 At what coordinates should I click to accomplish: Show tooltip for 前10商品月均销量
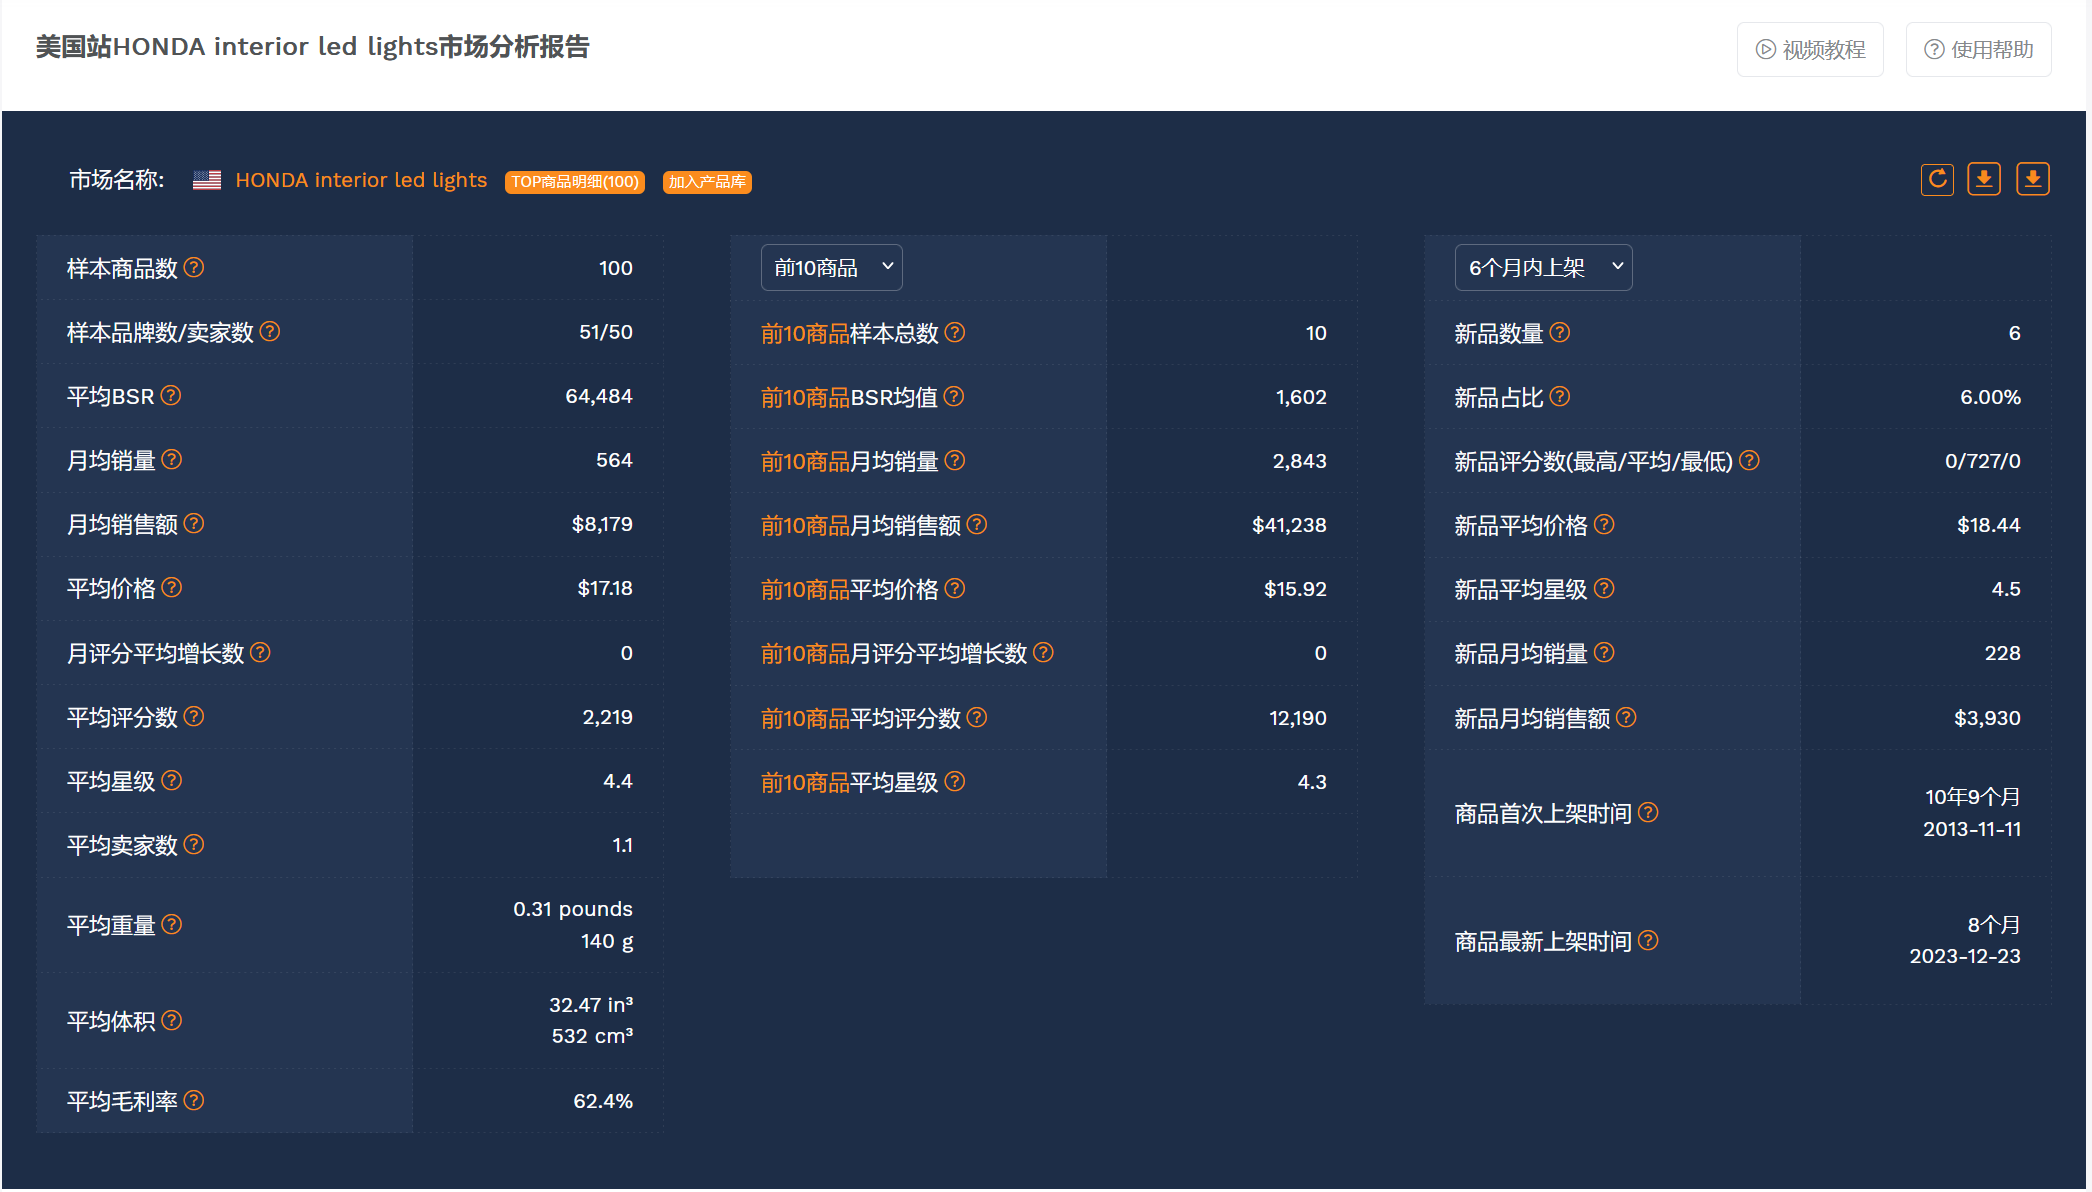click(955, 461)
